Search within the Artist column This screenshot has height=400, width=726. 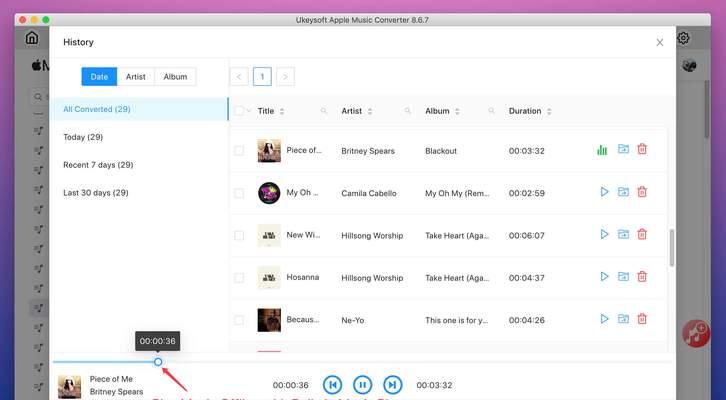pos(407,111)
